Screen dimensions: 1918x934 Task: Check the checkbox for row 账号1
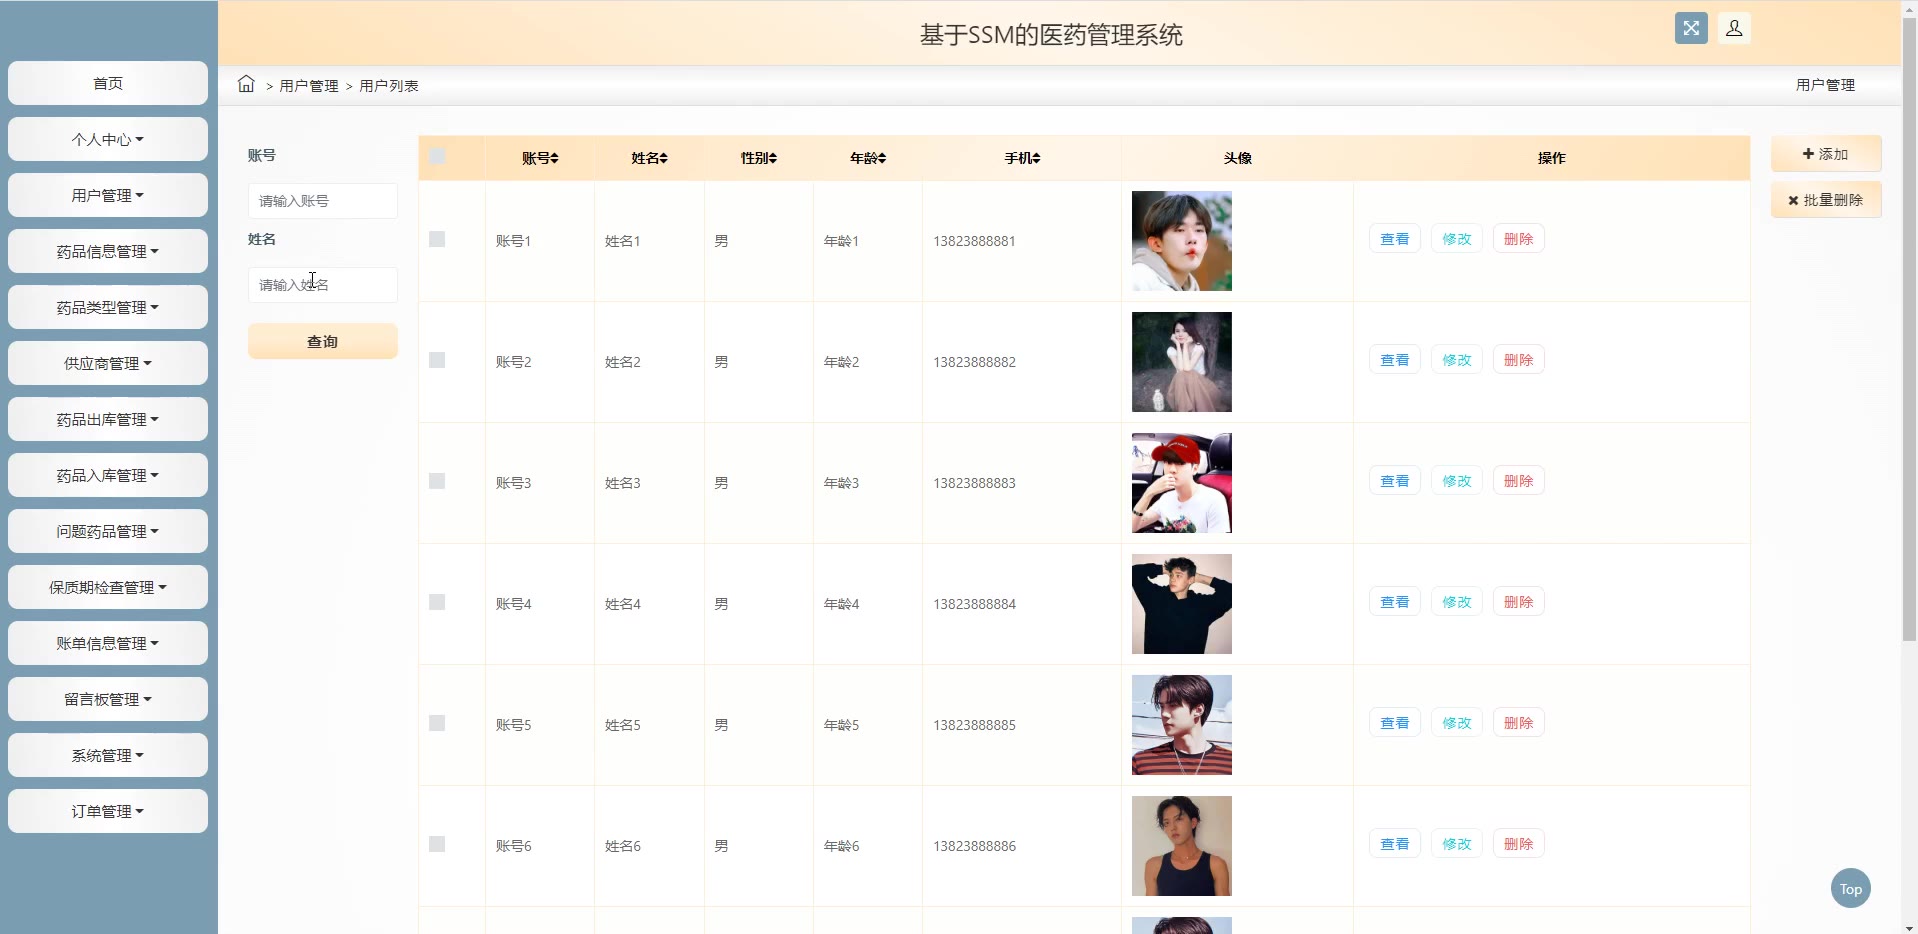pos(437,239)
